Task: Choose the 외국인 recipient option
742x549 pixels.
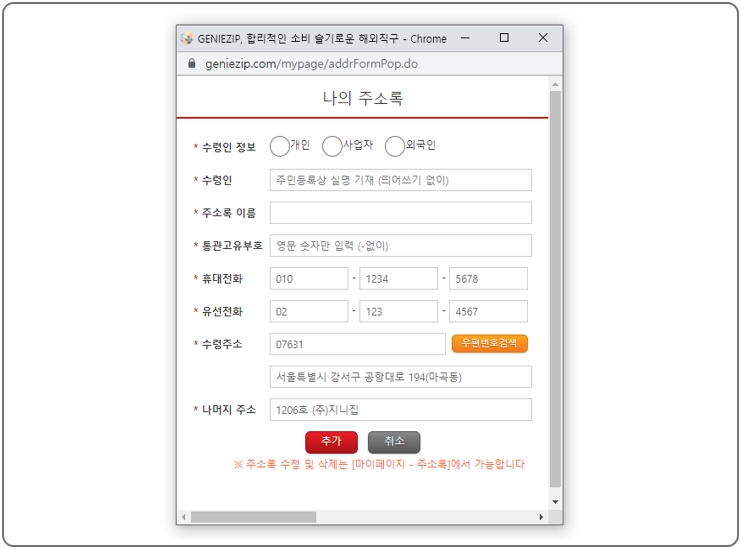Action: pos(395,147)
